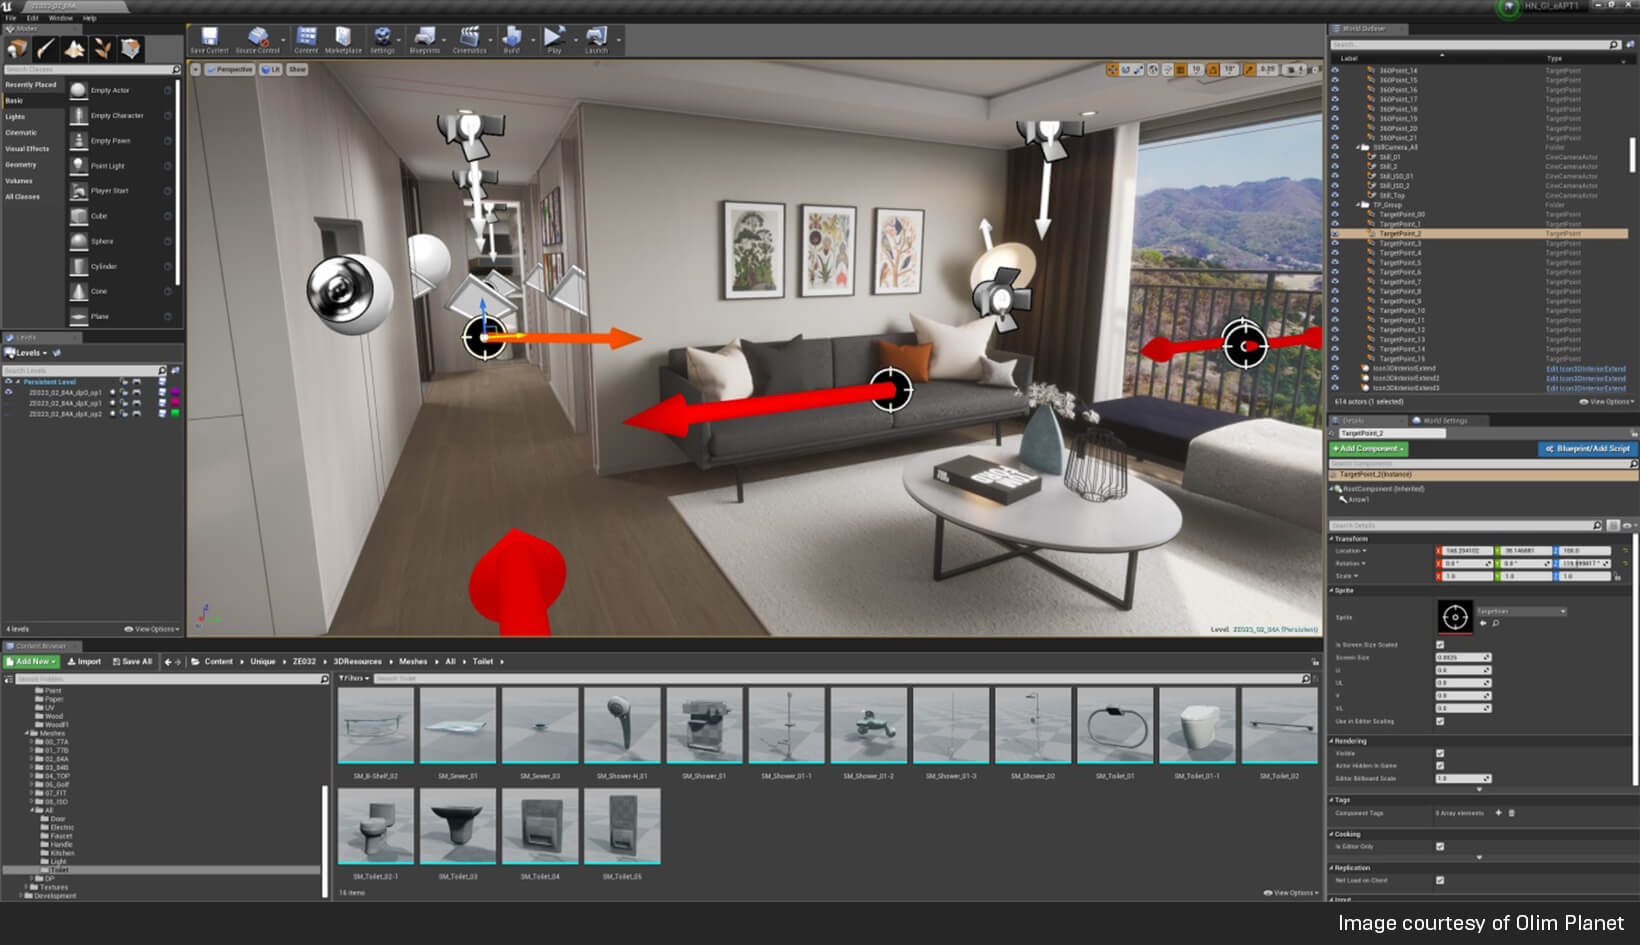This screenshot has width=1640, height=945.
Task: Click Save All in the Content Browser
Action: click(131, 661)
